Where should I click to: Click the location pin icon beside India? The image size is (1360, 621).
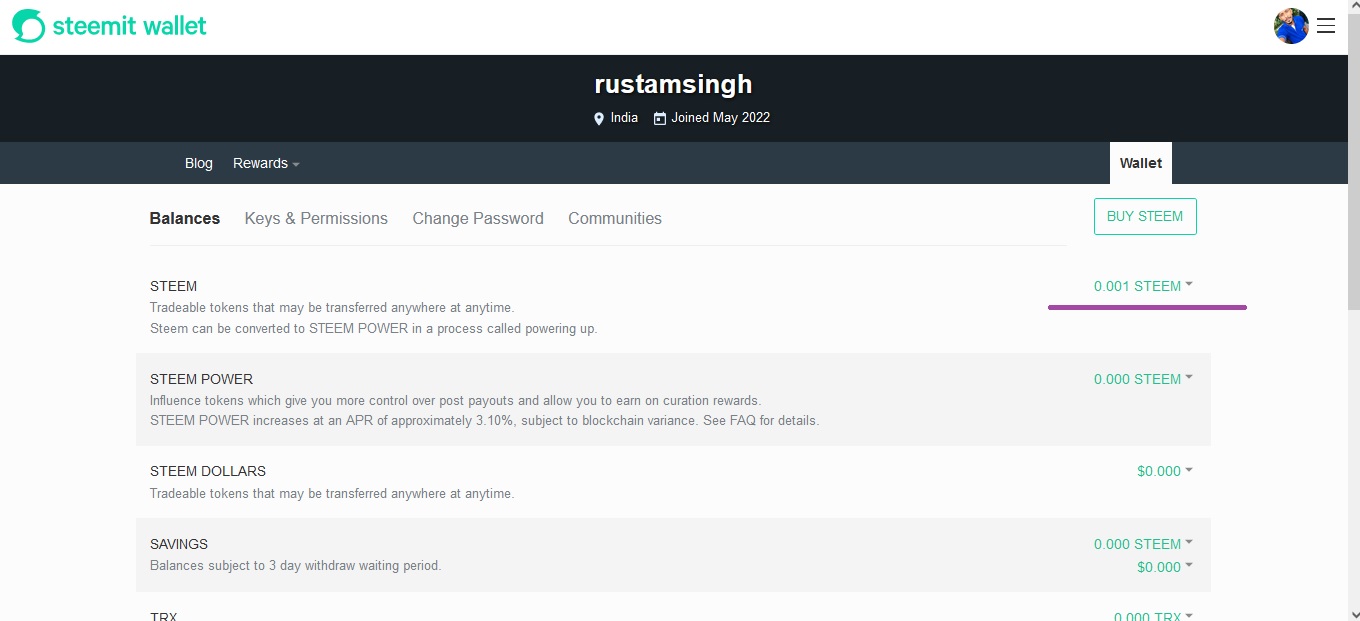(599, 118)
